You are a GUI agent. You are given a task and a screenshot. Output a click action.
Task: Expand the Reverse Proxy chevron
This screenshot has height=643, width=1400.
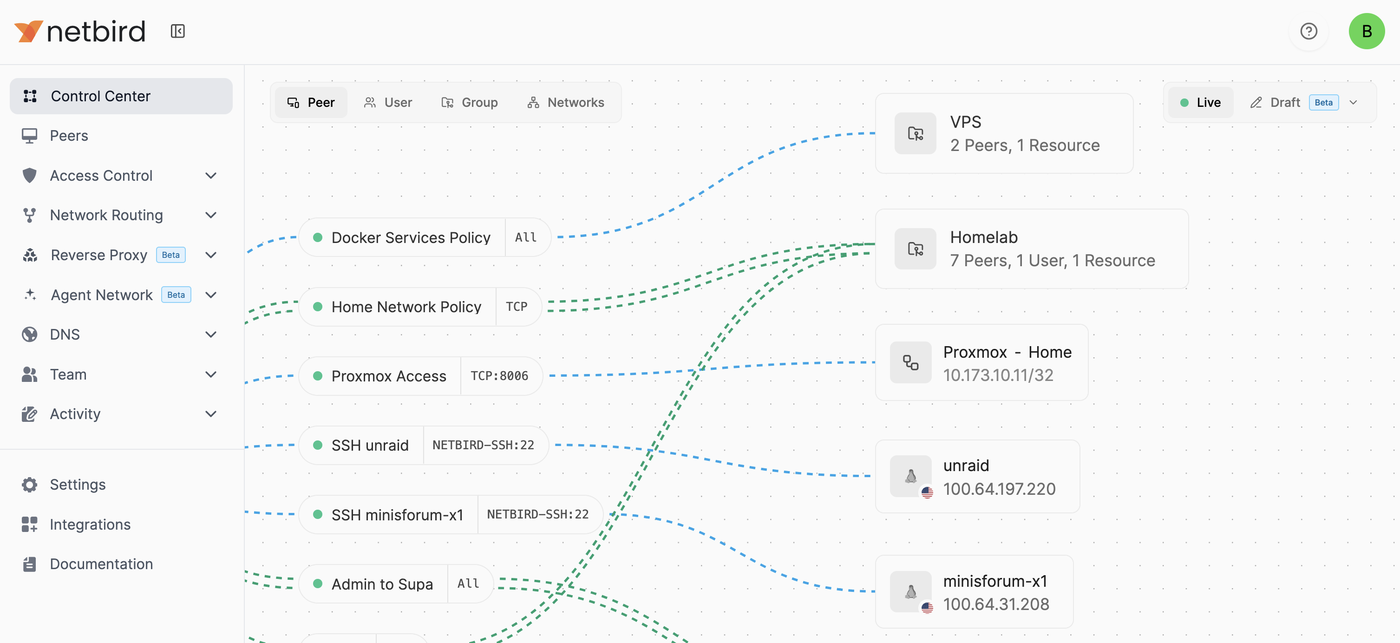[x=211, y=255]
